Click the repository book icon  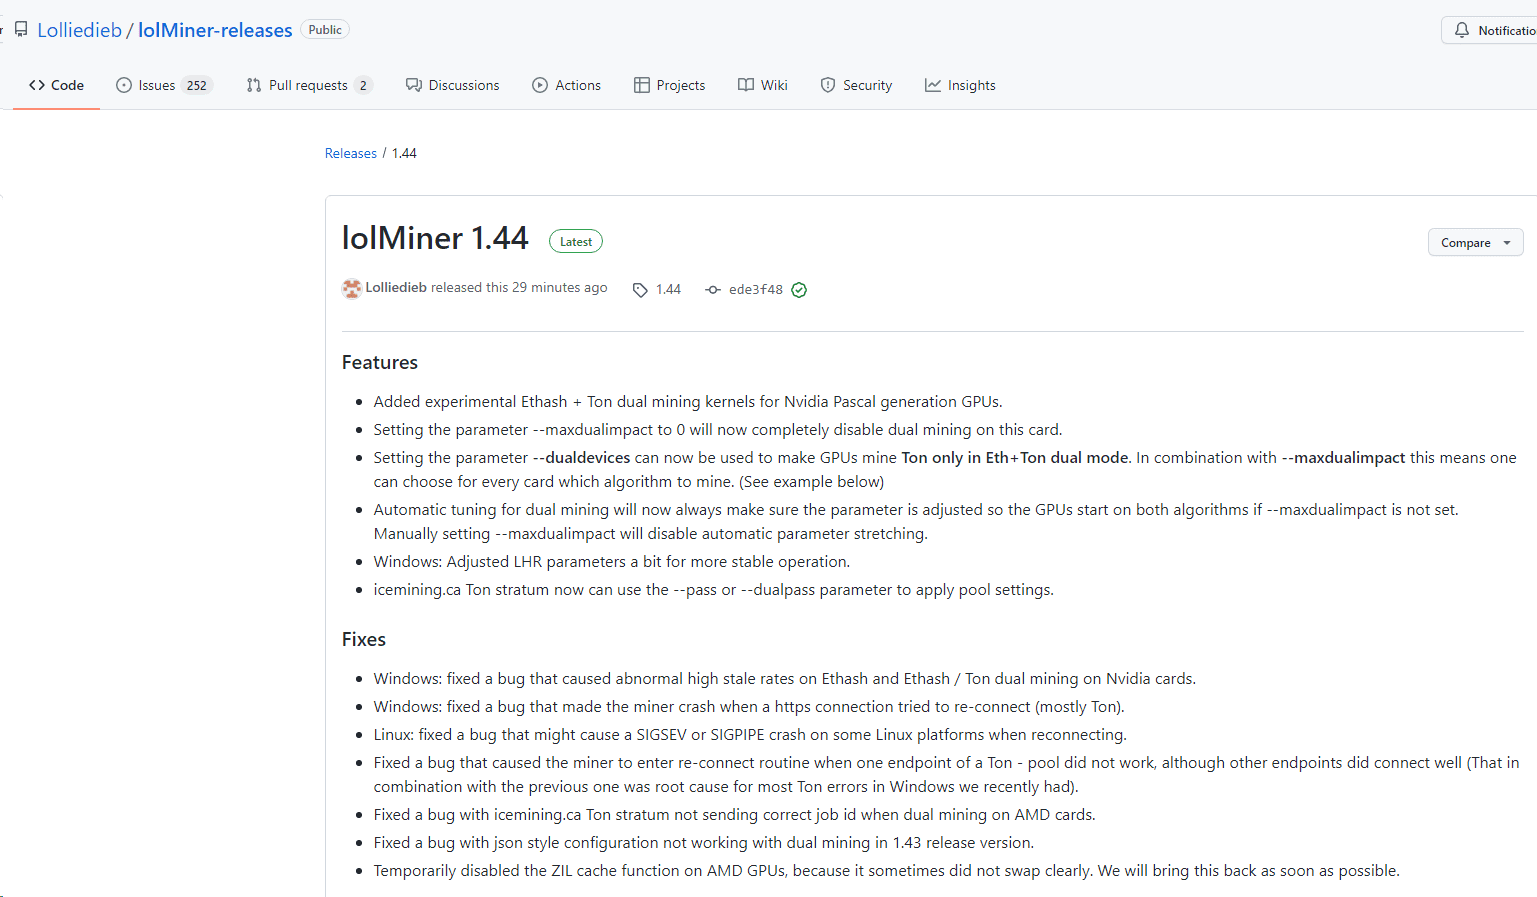point(21,30)
